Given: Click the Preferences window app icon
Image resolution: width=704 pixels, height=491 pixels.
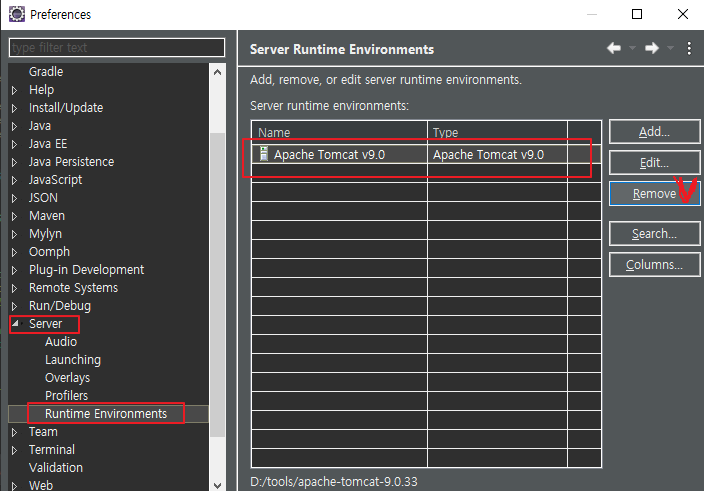Looking at the screenshot, I should tap(17, 14).
